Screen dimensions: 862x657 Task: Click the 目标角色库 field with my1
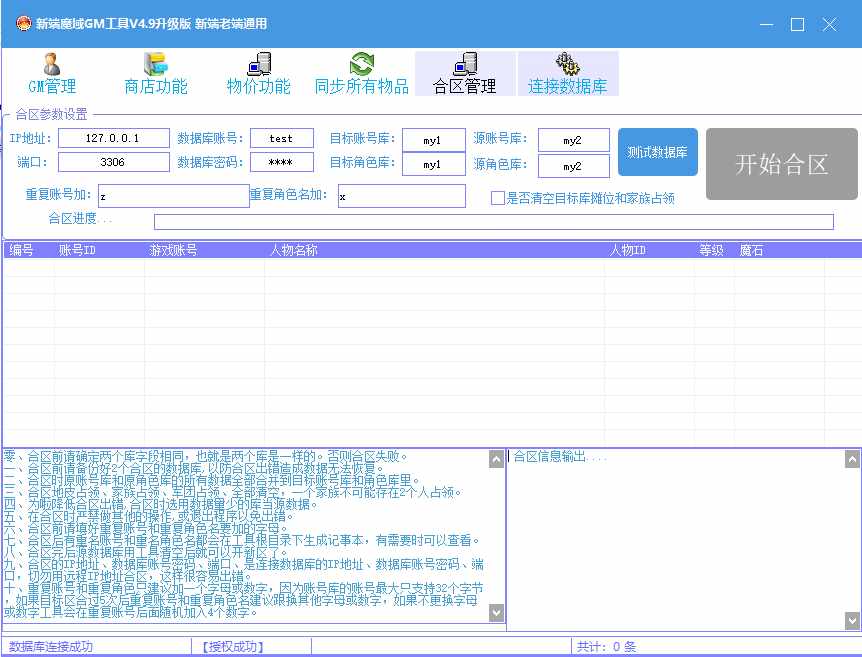click(x=434, y=164)
